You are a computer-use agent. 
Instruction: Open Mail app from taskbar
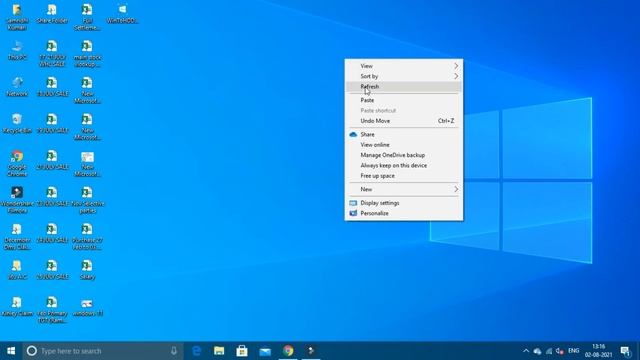click(x=265, y=351)
